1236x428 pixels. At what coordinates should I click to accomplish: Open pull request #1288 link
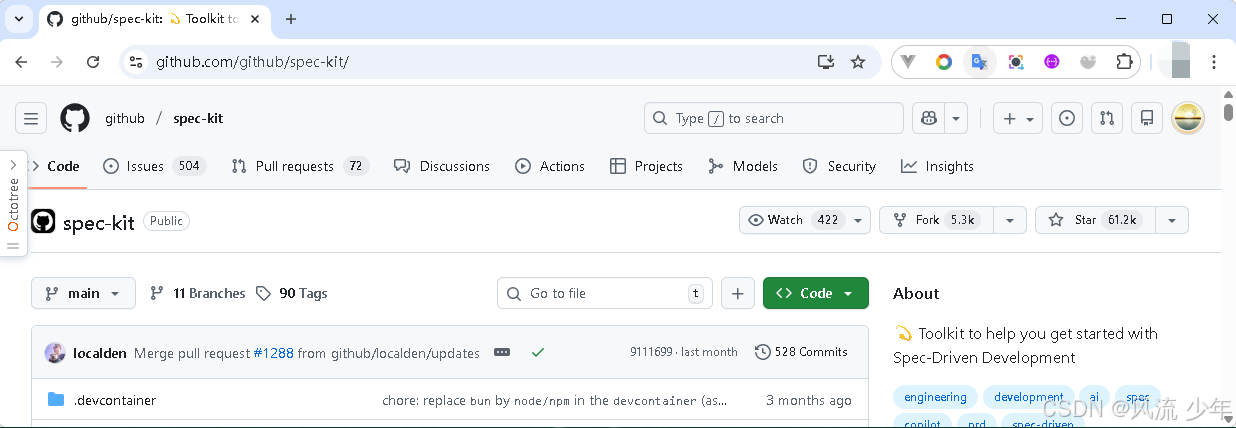[273, 353]
